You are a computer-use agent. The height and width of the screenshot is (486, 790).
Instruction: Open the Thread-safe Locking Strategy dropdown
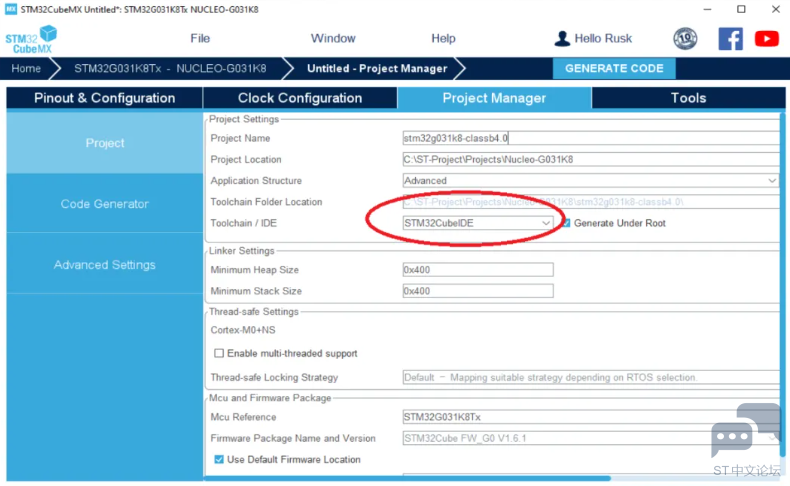[x=590, y=377]
